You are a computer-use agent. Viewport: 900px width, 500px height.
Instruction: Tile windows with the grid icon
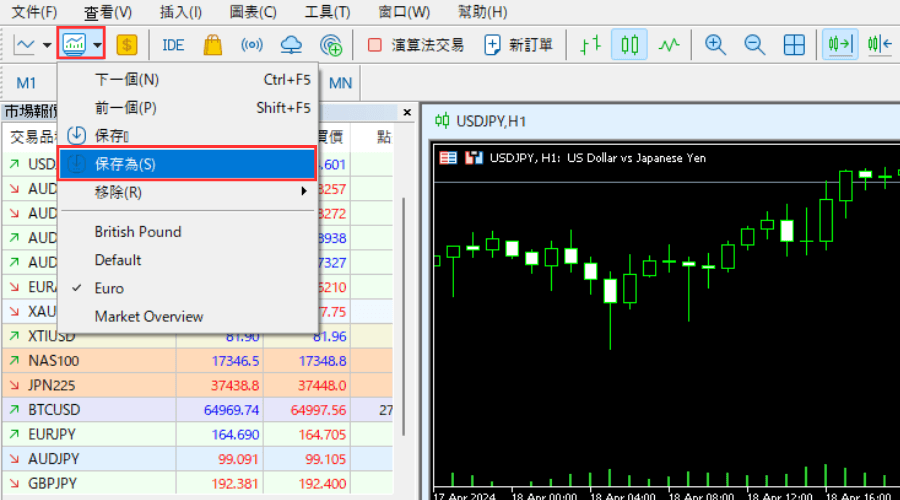pyautogui.click(x=794, y=45)
